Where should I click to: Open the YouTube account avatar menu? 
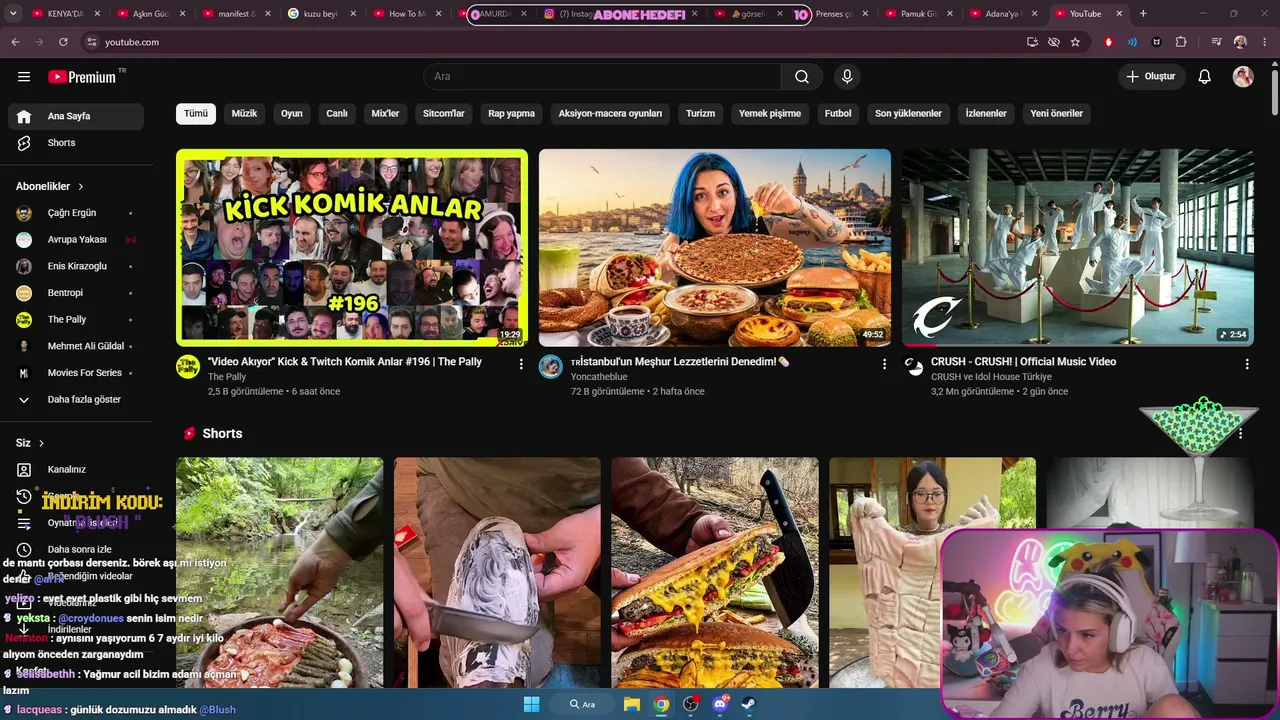(x=1243, y=77)
